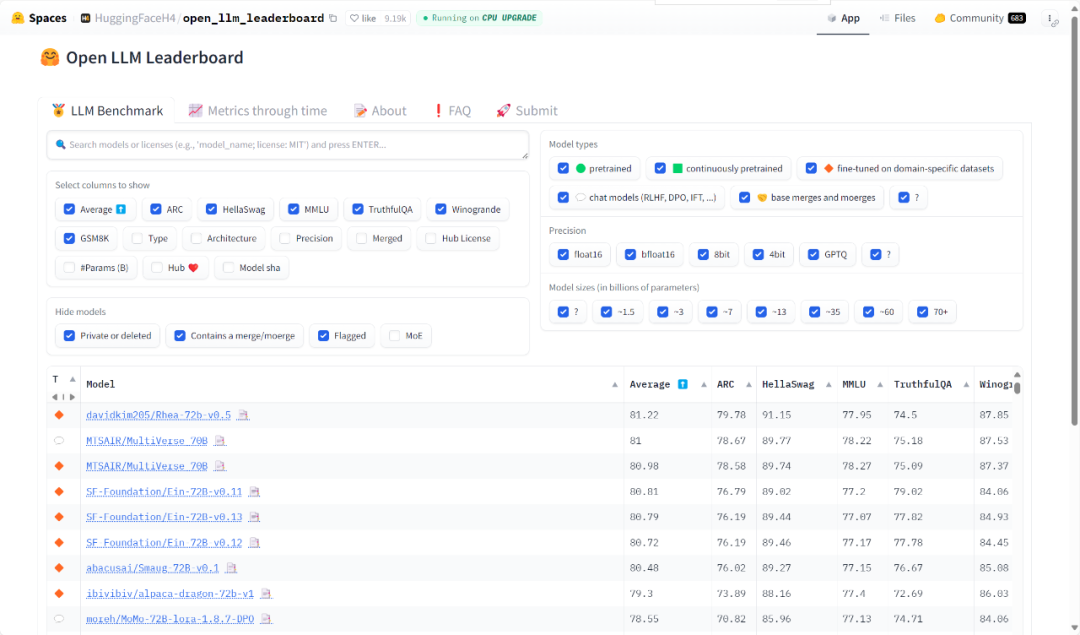Click the Running on CPU UPGRADE status badge
The image size is (1080, 635).
click(x=479, y=19)
